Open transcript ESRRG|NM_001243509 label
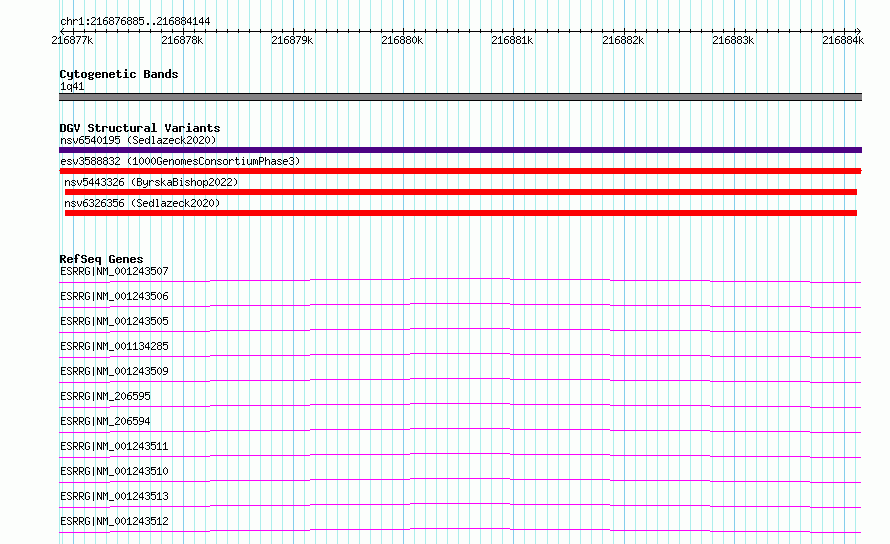The image size is (890, 544). click(x=114, y=371)
